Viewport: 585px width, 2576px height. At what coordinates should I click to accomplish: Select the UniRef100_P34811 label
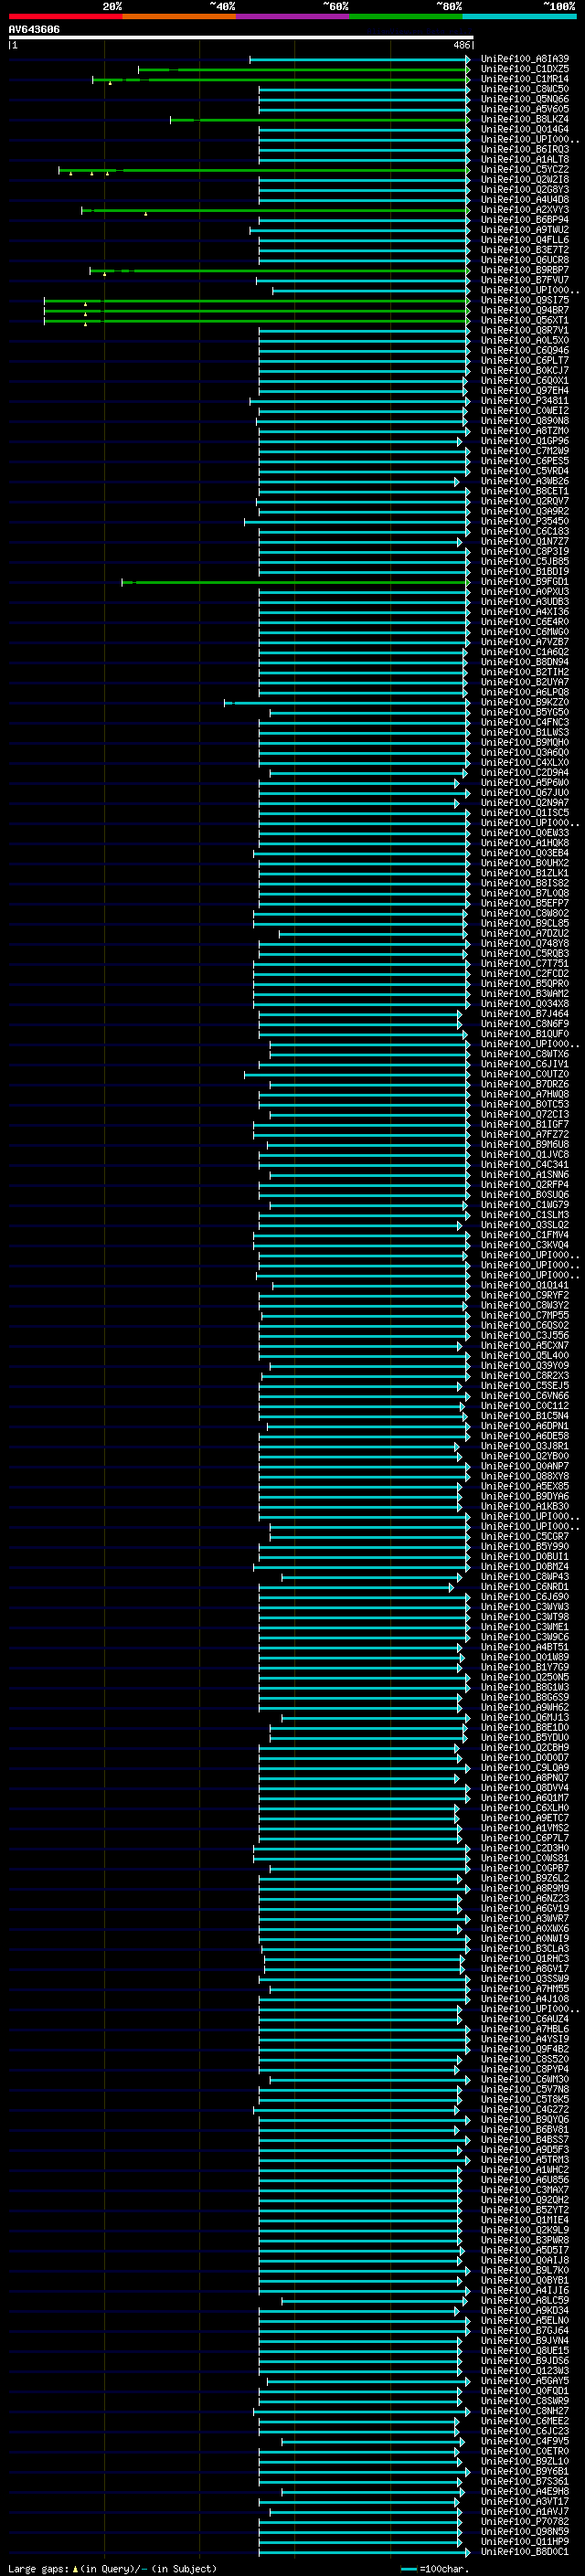pos(524,401)
